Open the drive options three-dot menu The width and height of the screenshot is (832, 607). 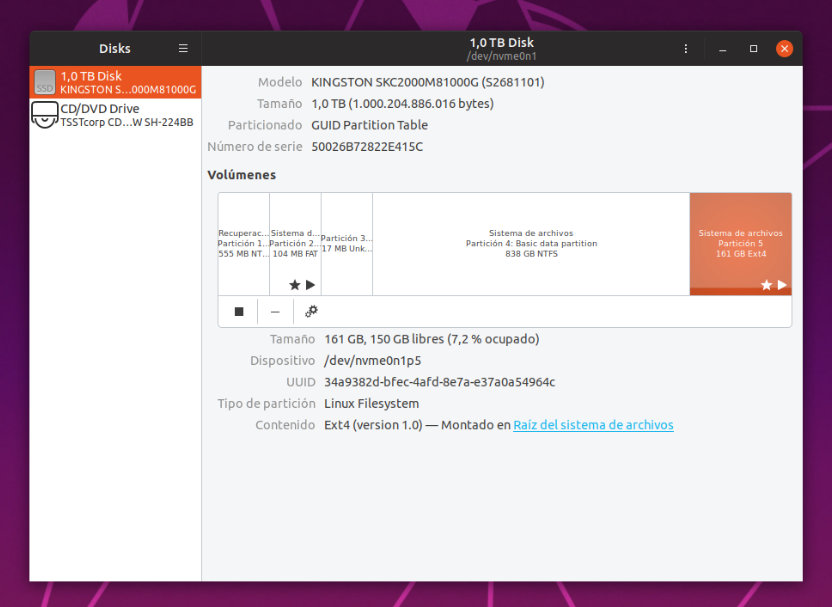coord(685,48)
